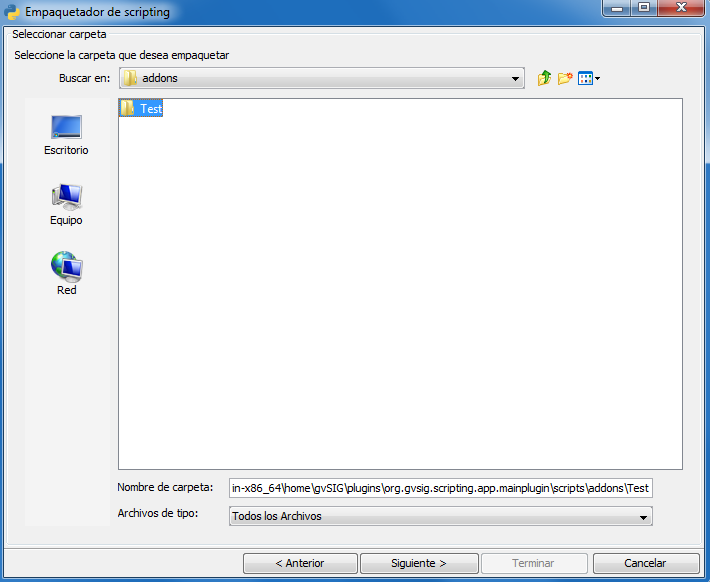
Task: Open the Equipo shortcut
Action: click(66, 204)
